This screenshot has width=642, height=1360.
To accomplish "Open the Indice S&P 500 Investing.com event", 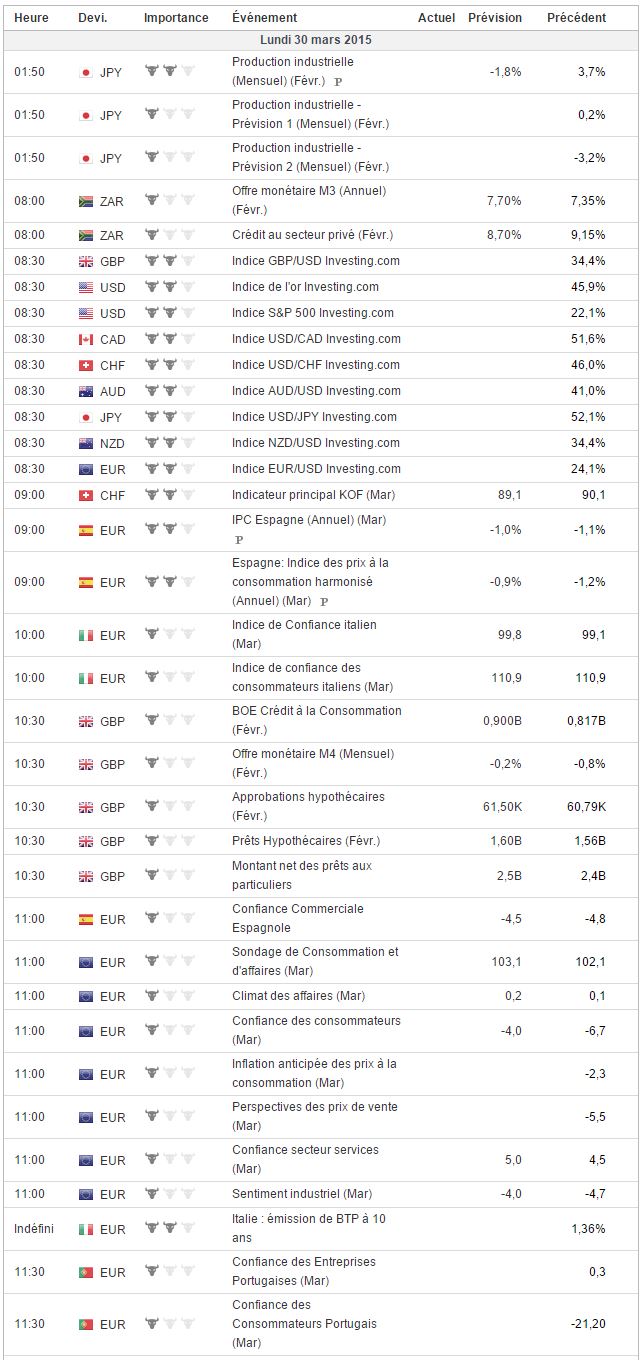I will (312, 313).
